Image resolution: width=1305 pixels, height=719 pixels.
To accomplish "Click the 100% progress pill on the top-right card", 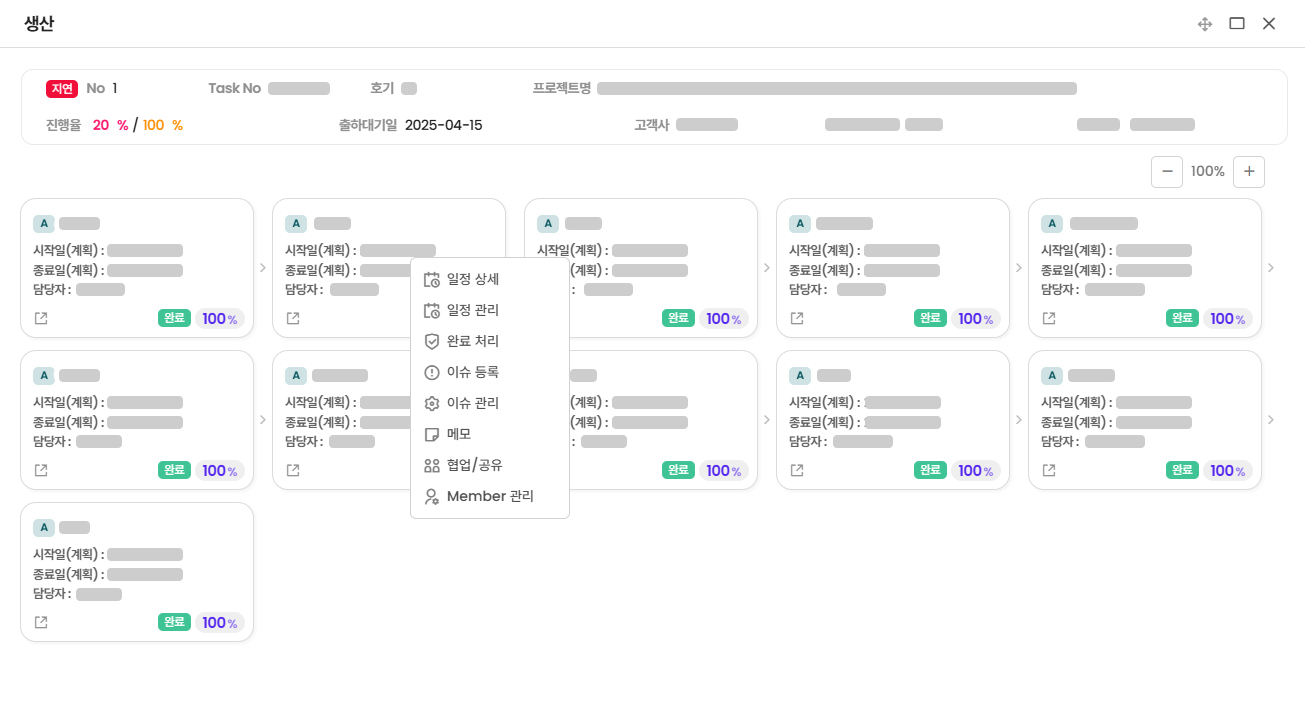I will (x=1219, y=319).
